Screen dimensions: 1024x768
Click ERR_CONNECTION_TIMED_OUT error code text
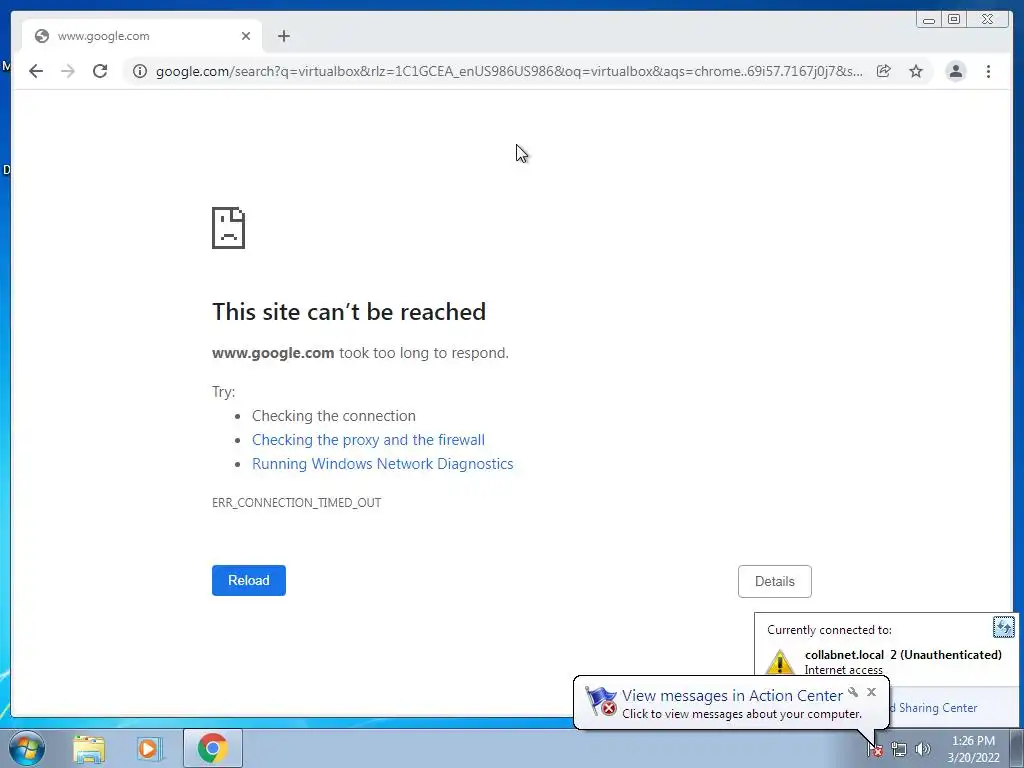[x=296, y=502]
